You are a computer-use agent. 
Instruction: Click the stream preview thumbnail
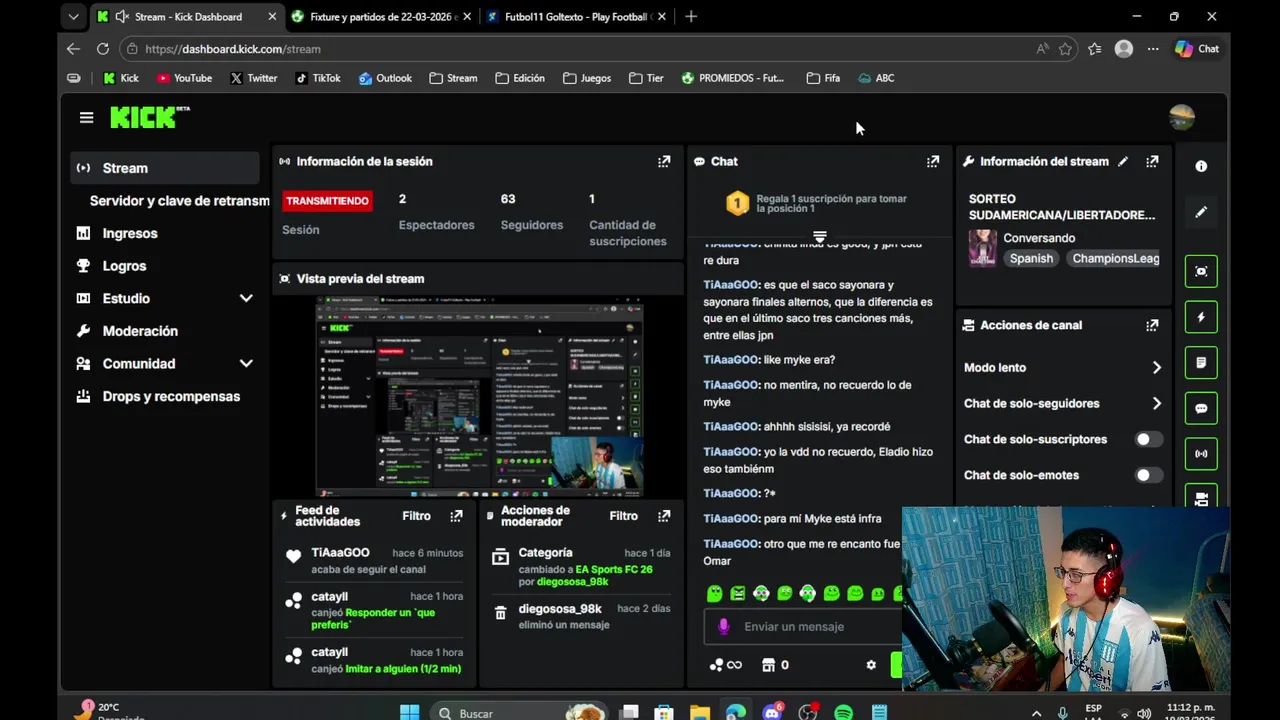pos(479,396)
